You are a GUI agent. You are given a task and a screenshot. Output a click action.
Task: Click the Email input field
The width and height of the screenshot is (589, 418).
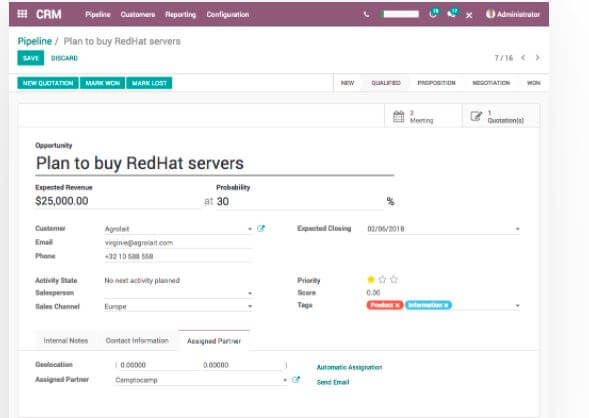[x=177, y=243]
